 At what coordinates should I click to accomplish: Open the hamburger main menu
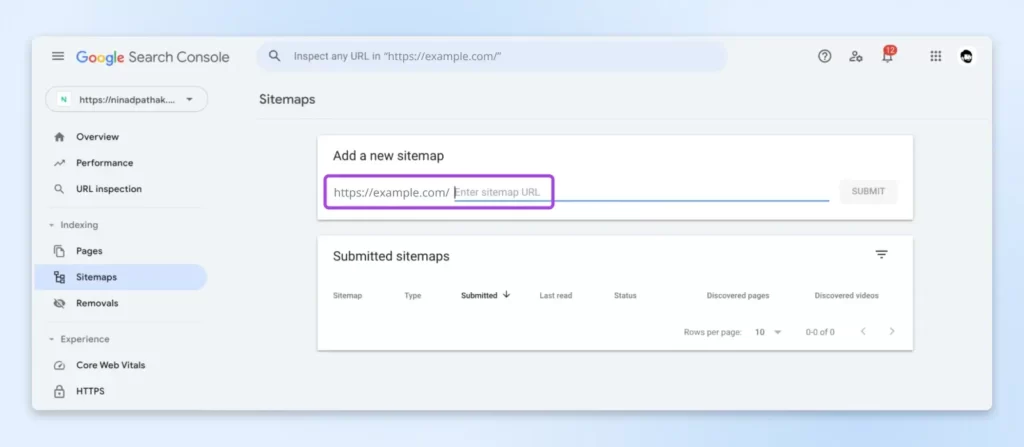(58, 56)
